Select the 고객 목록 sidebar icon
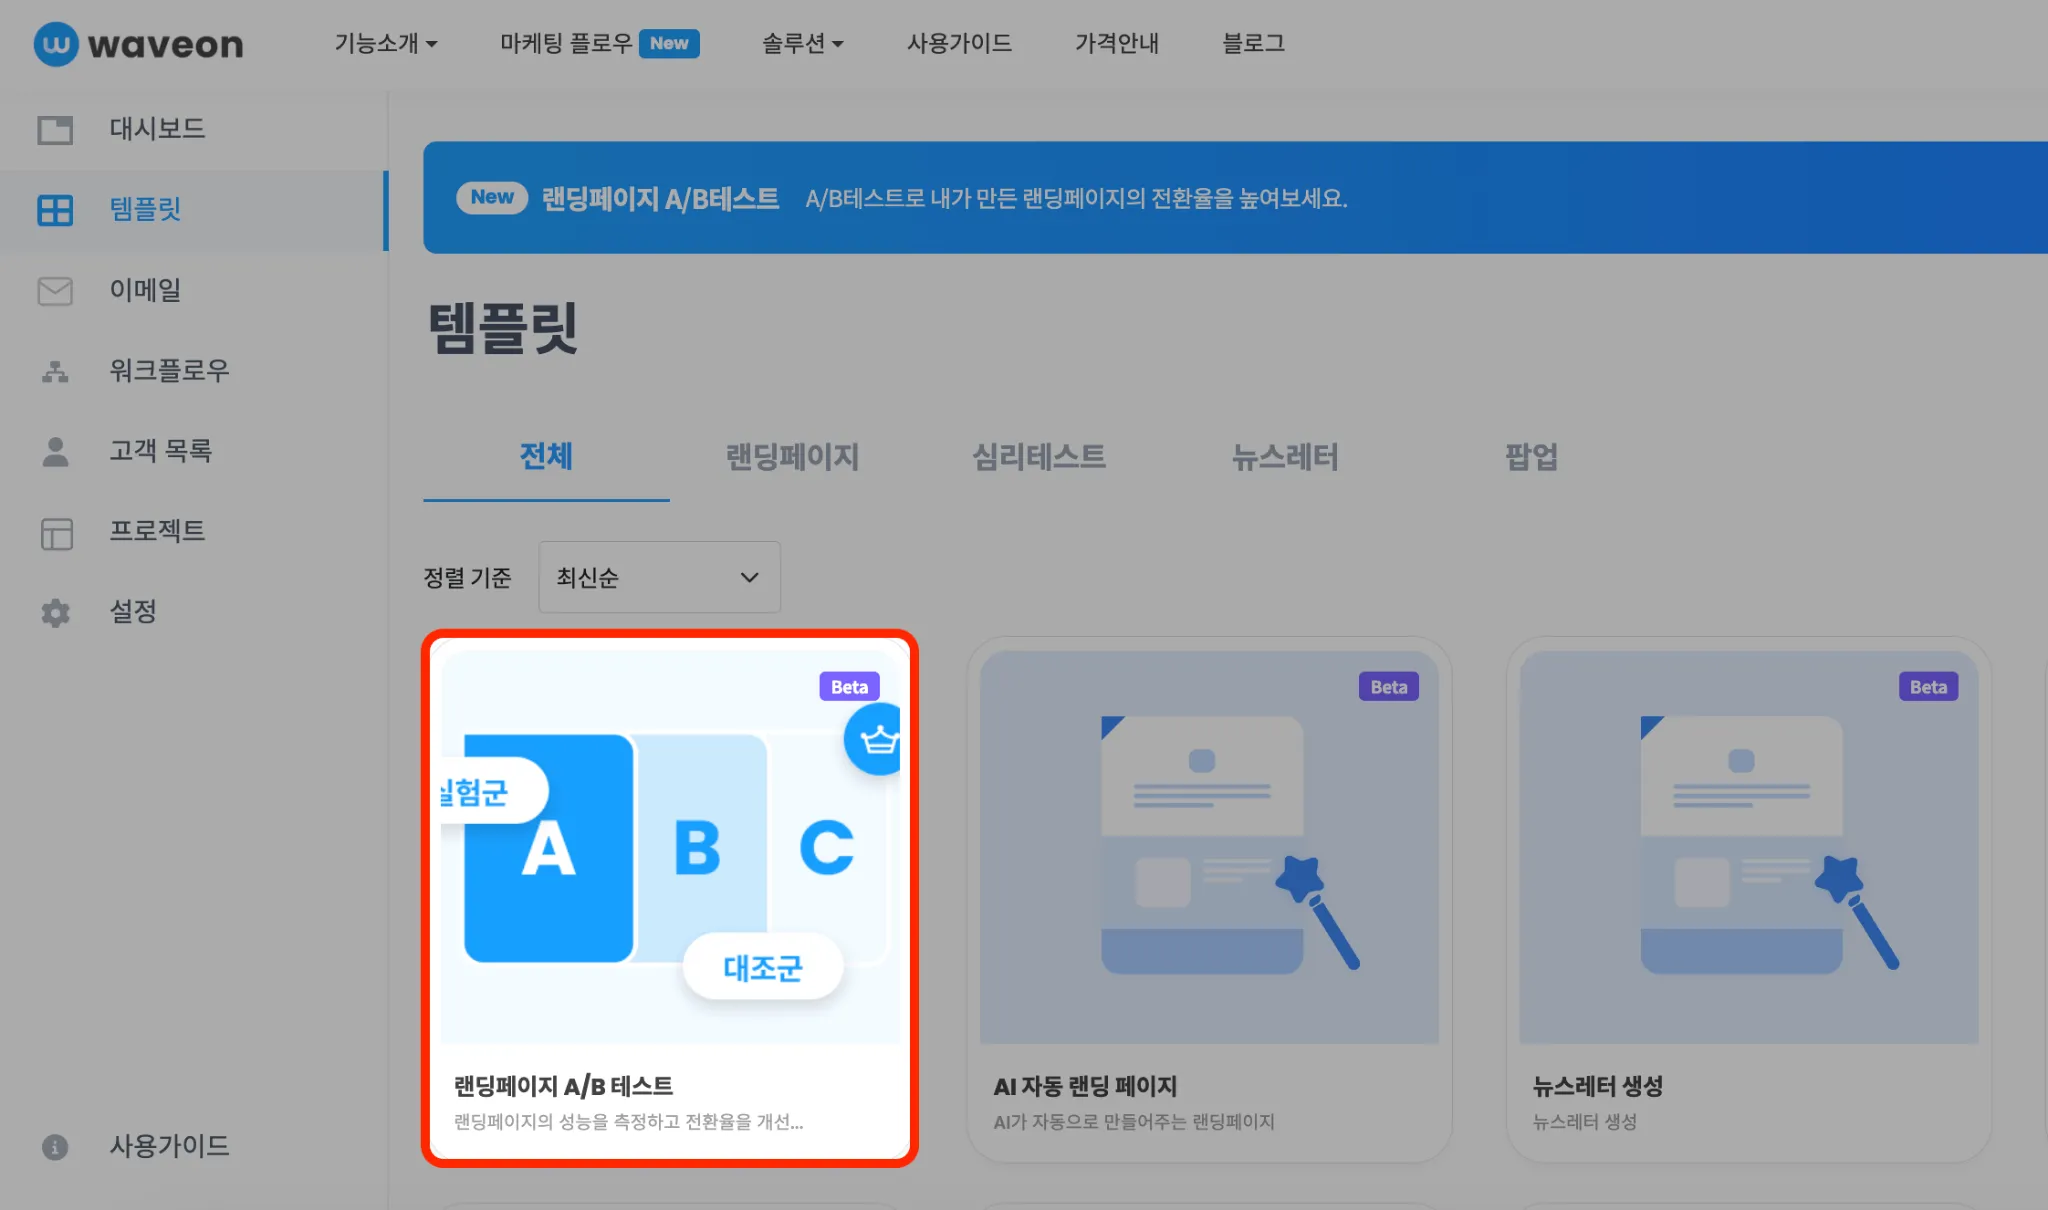 53,449
